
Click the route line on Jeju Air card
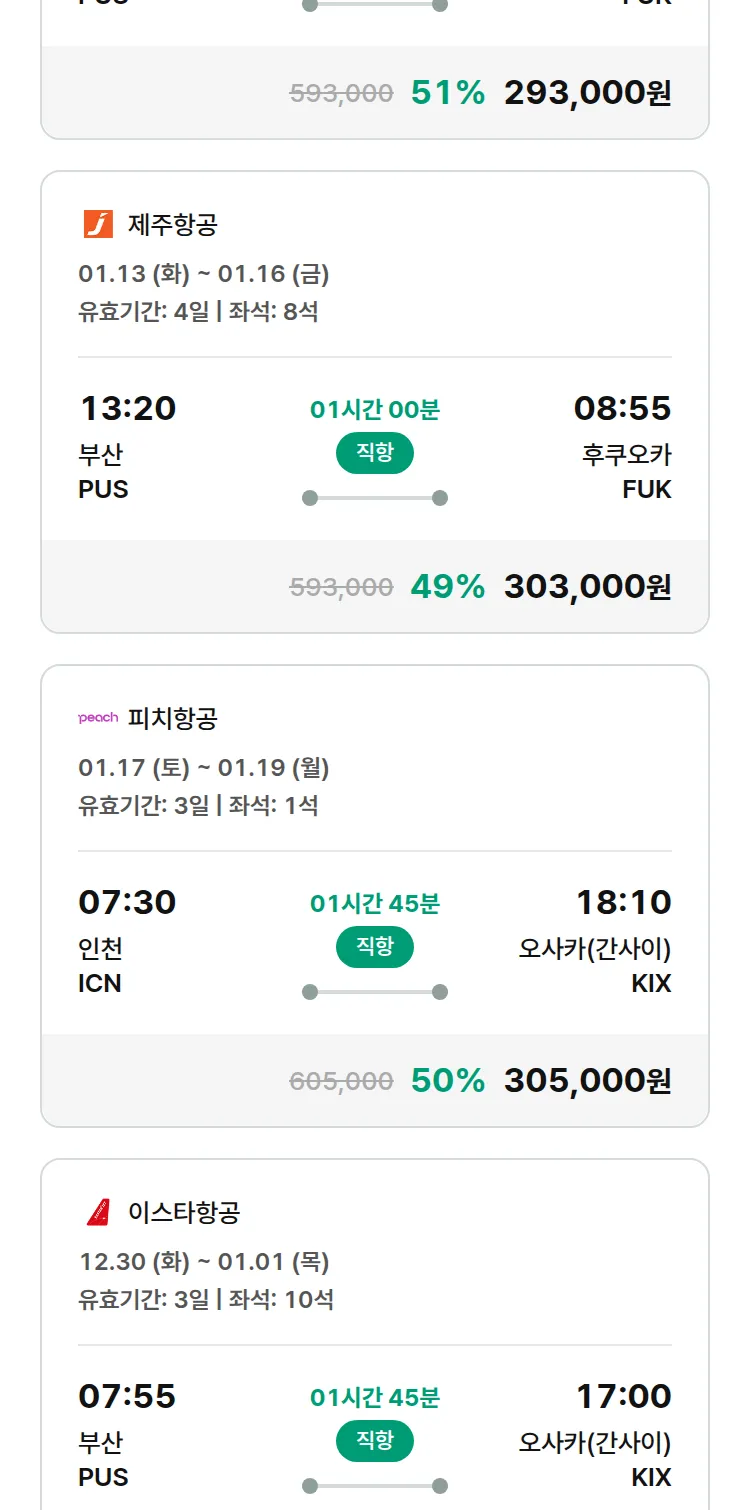pos(375,498)
